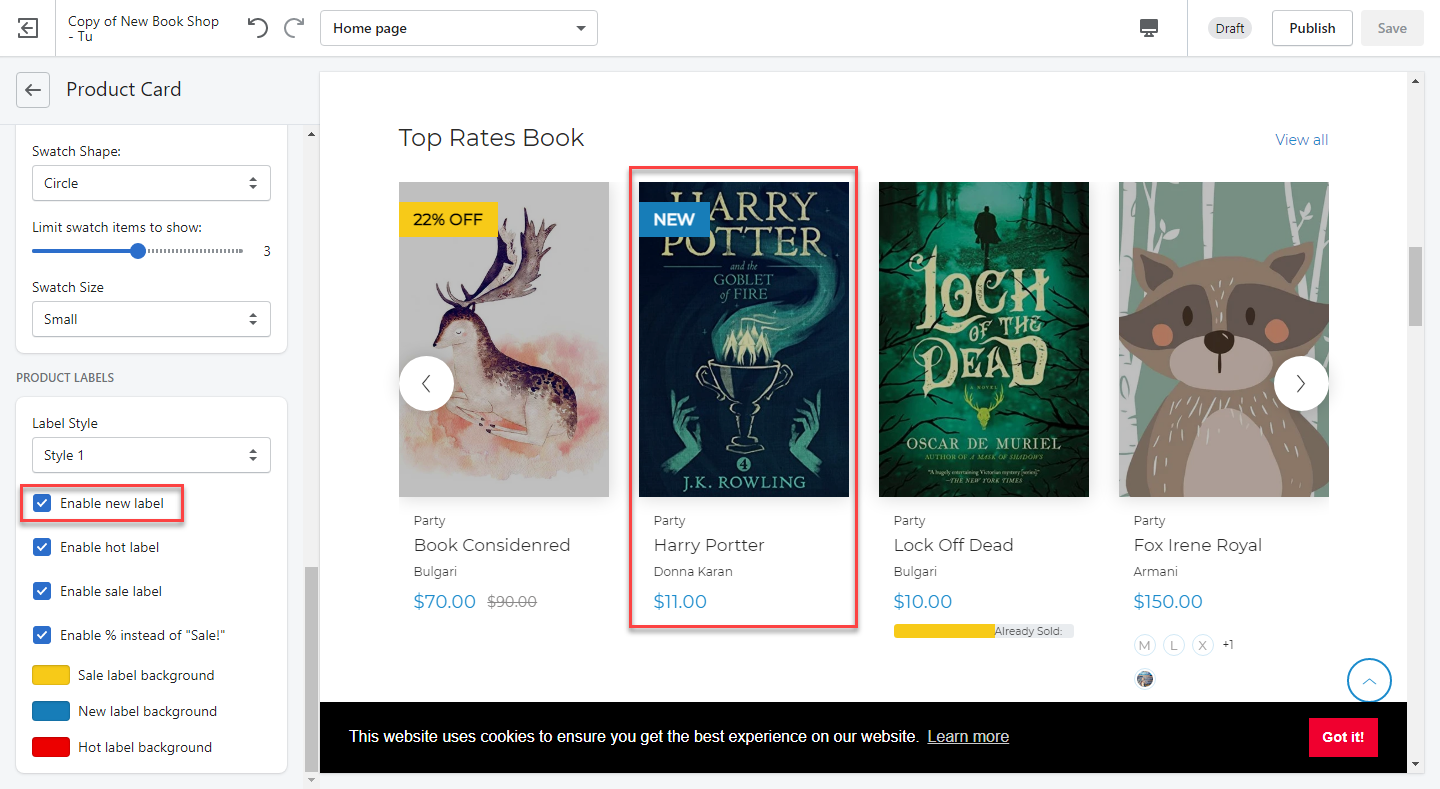Click the +1 more swatches indicator
Image resolution: width=1440 pixels, height=789 pixels.
(x=1228, y=645)
